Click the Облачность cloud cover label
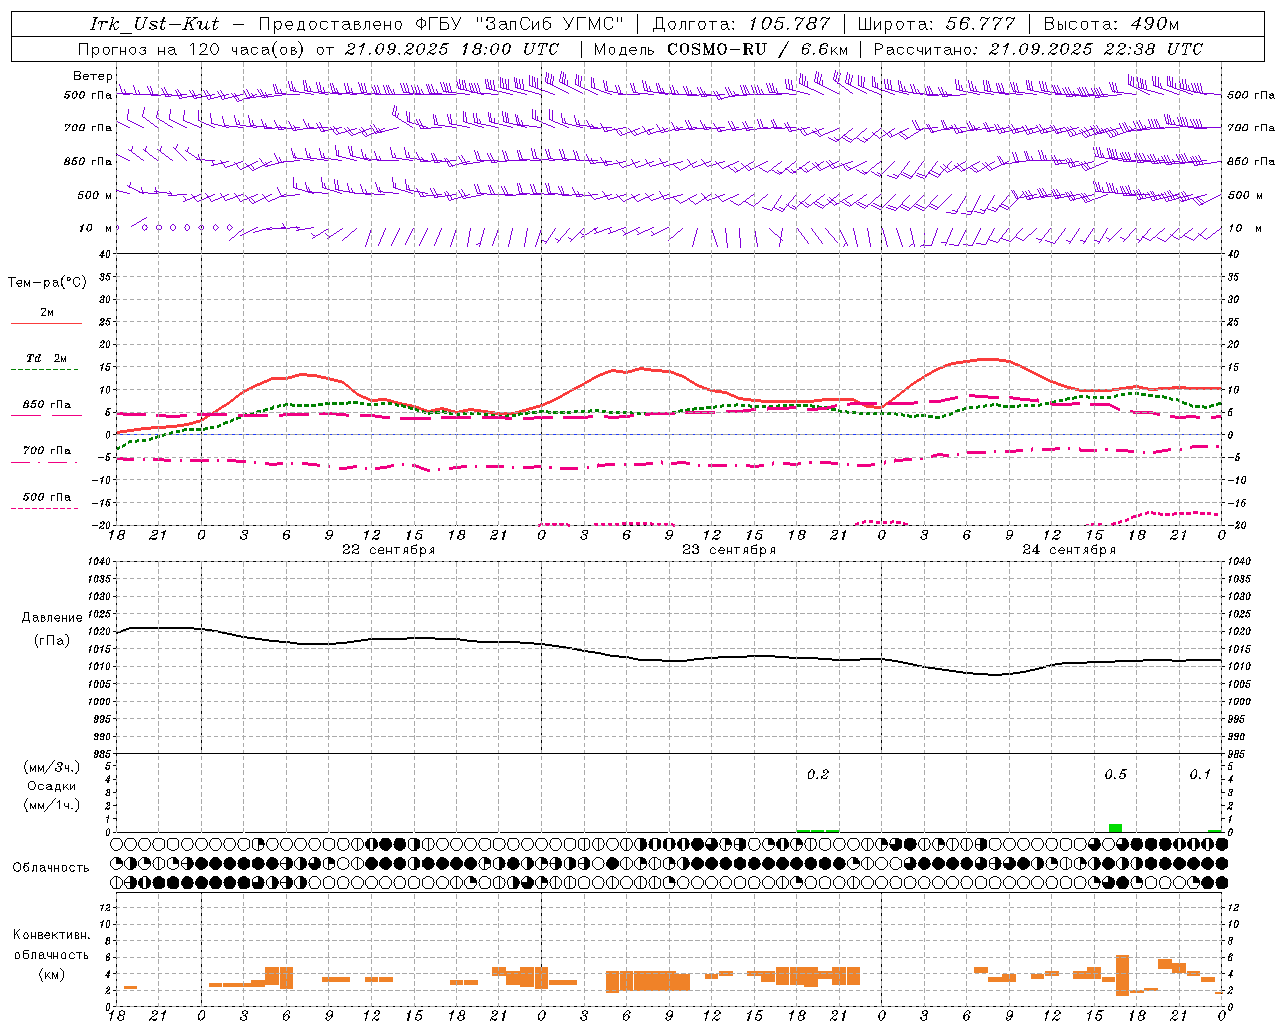The image size is (1280, 1024). point(51,868)
